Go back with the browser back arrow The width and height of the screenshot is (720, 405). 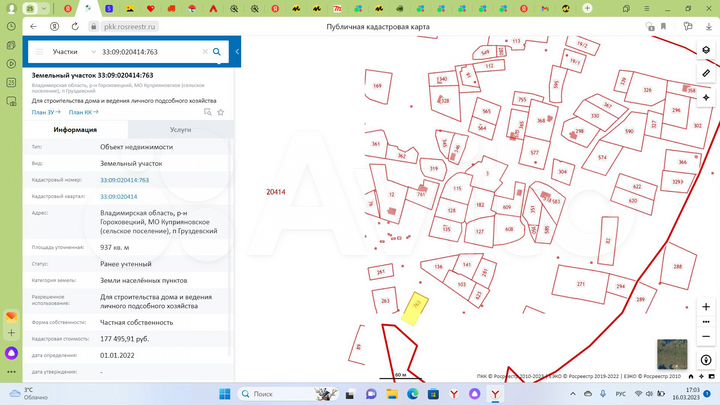[34, 27]
